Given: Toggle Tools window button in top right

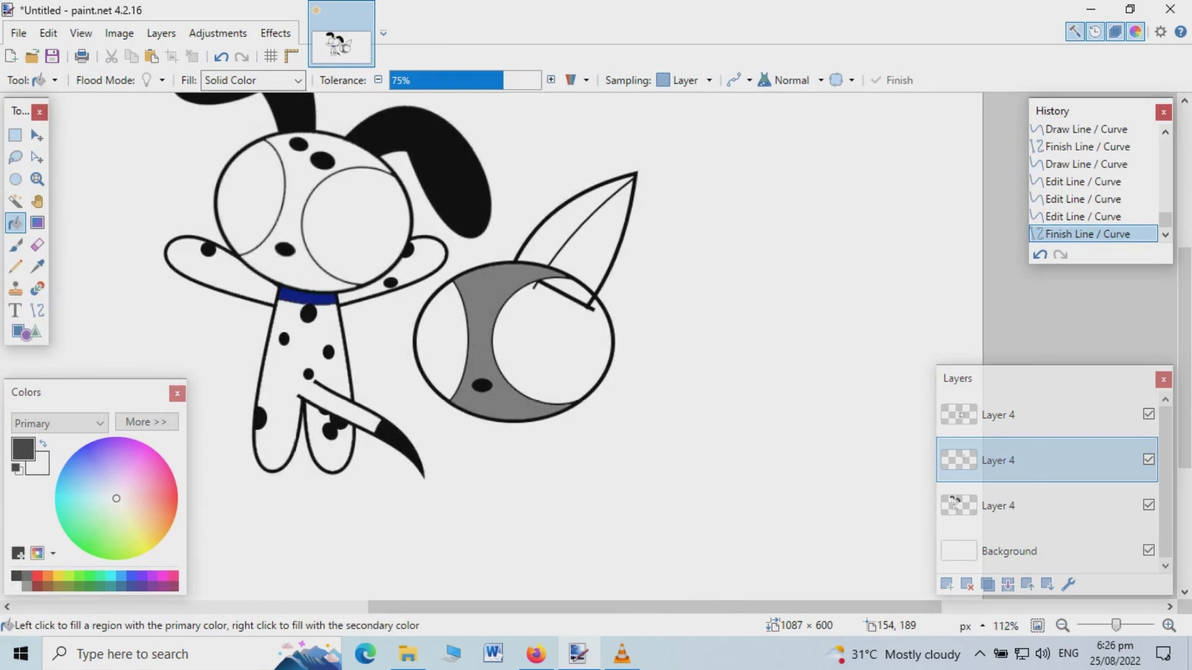Looking at the screenshot, I should coord(1074,31).
